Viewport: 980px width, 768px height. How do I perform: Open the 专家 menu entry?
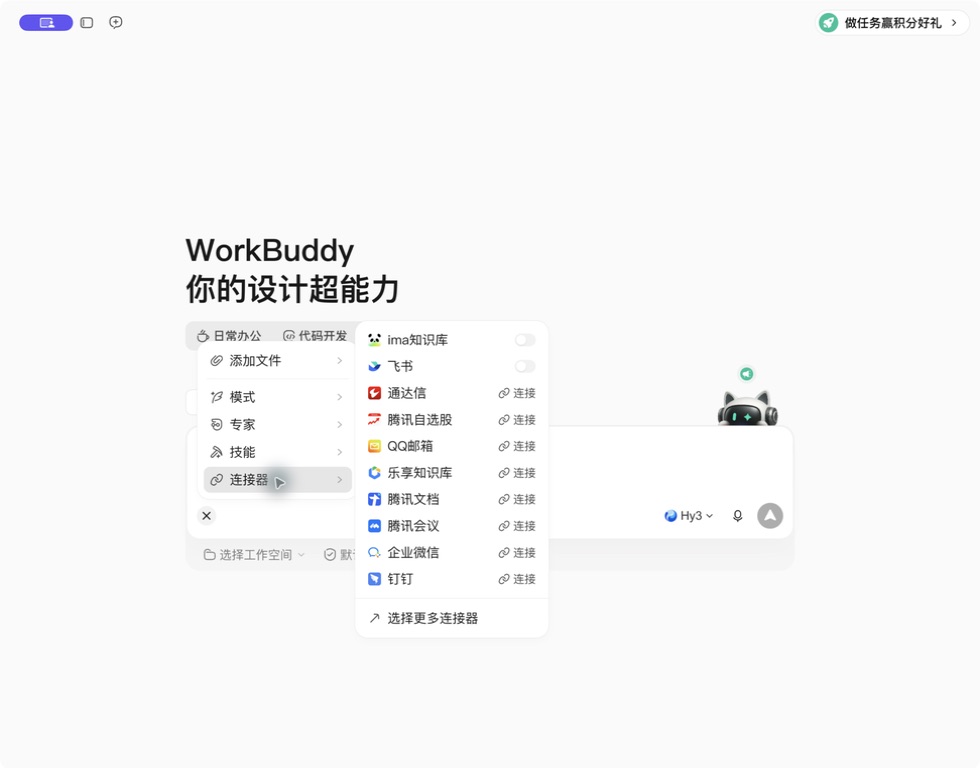tap(277, 424)
